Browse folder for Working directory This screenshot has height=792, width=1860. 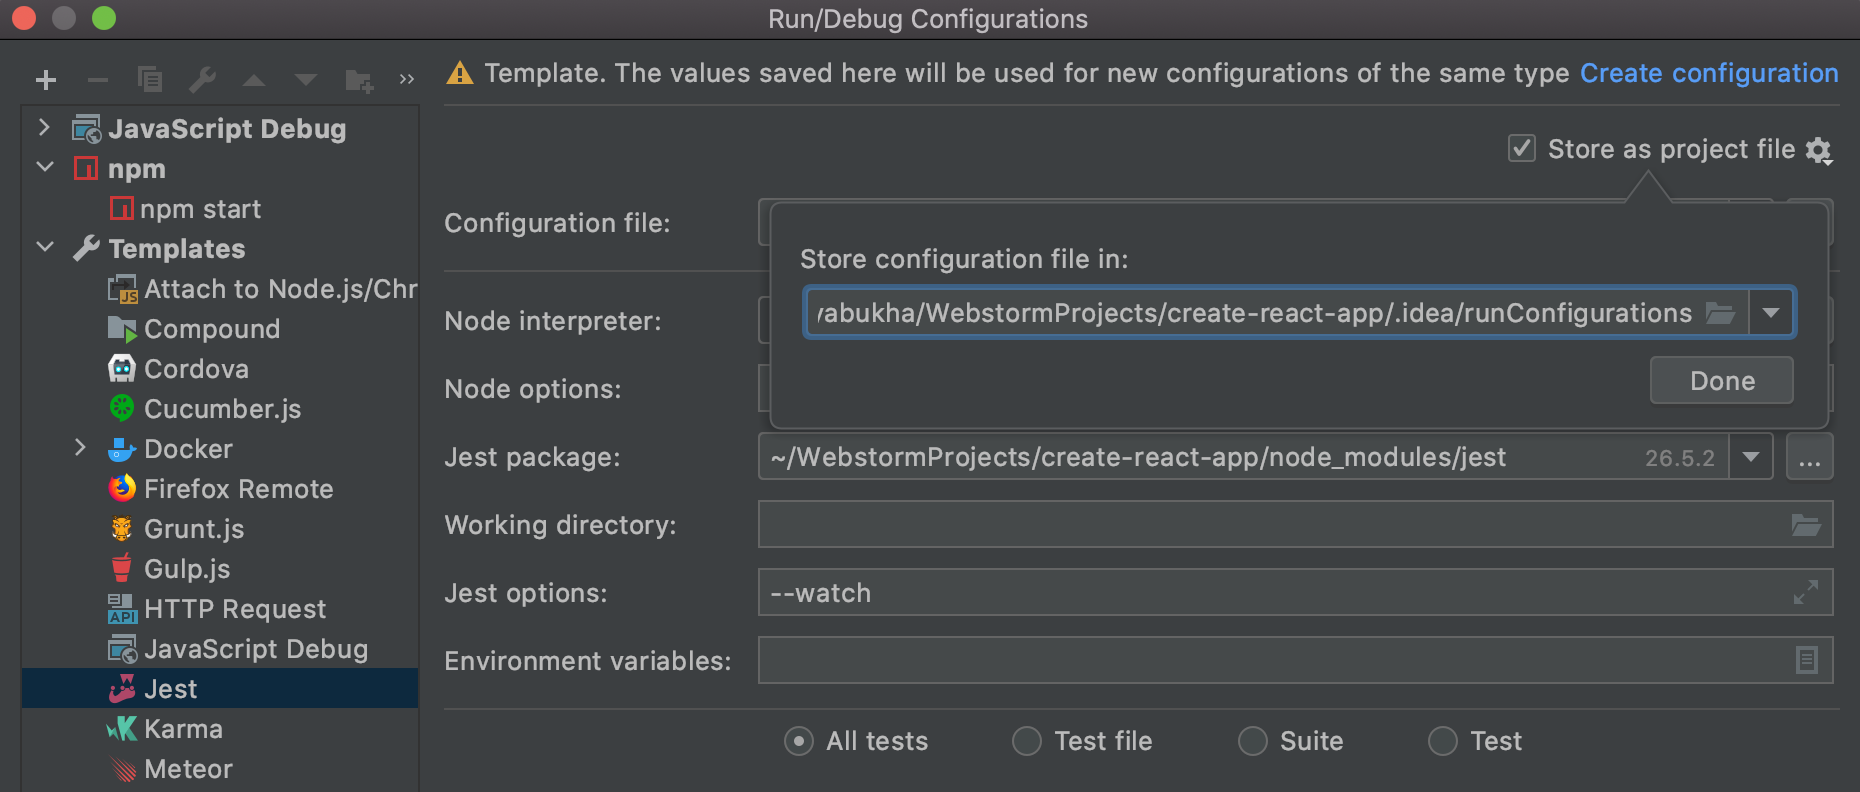click(1806, 525)
